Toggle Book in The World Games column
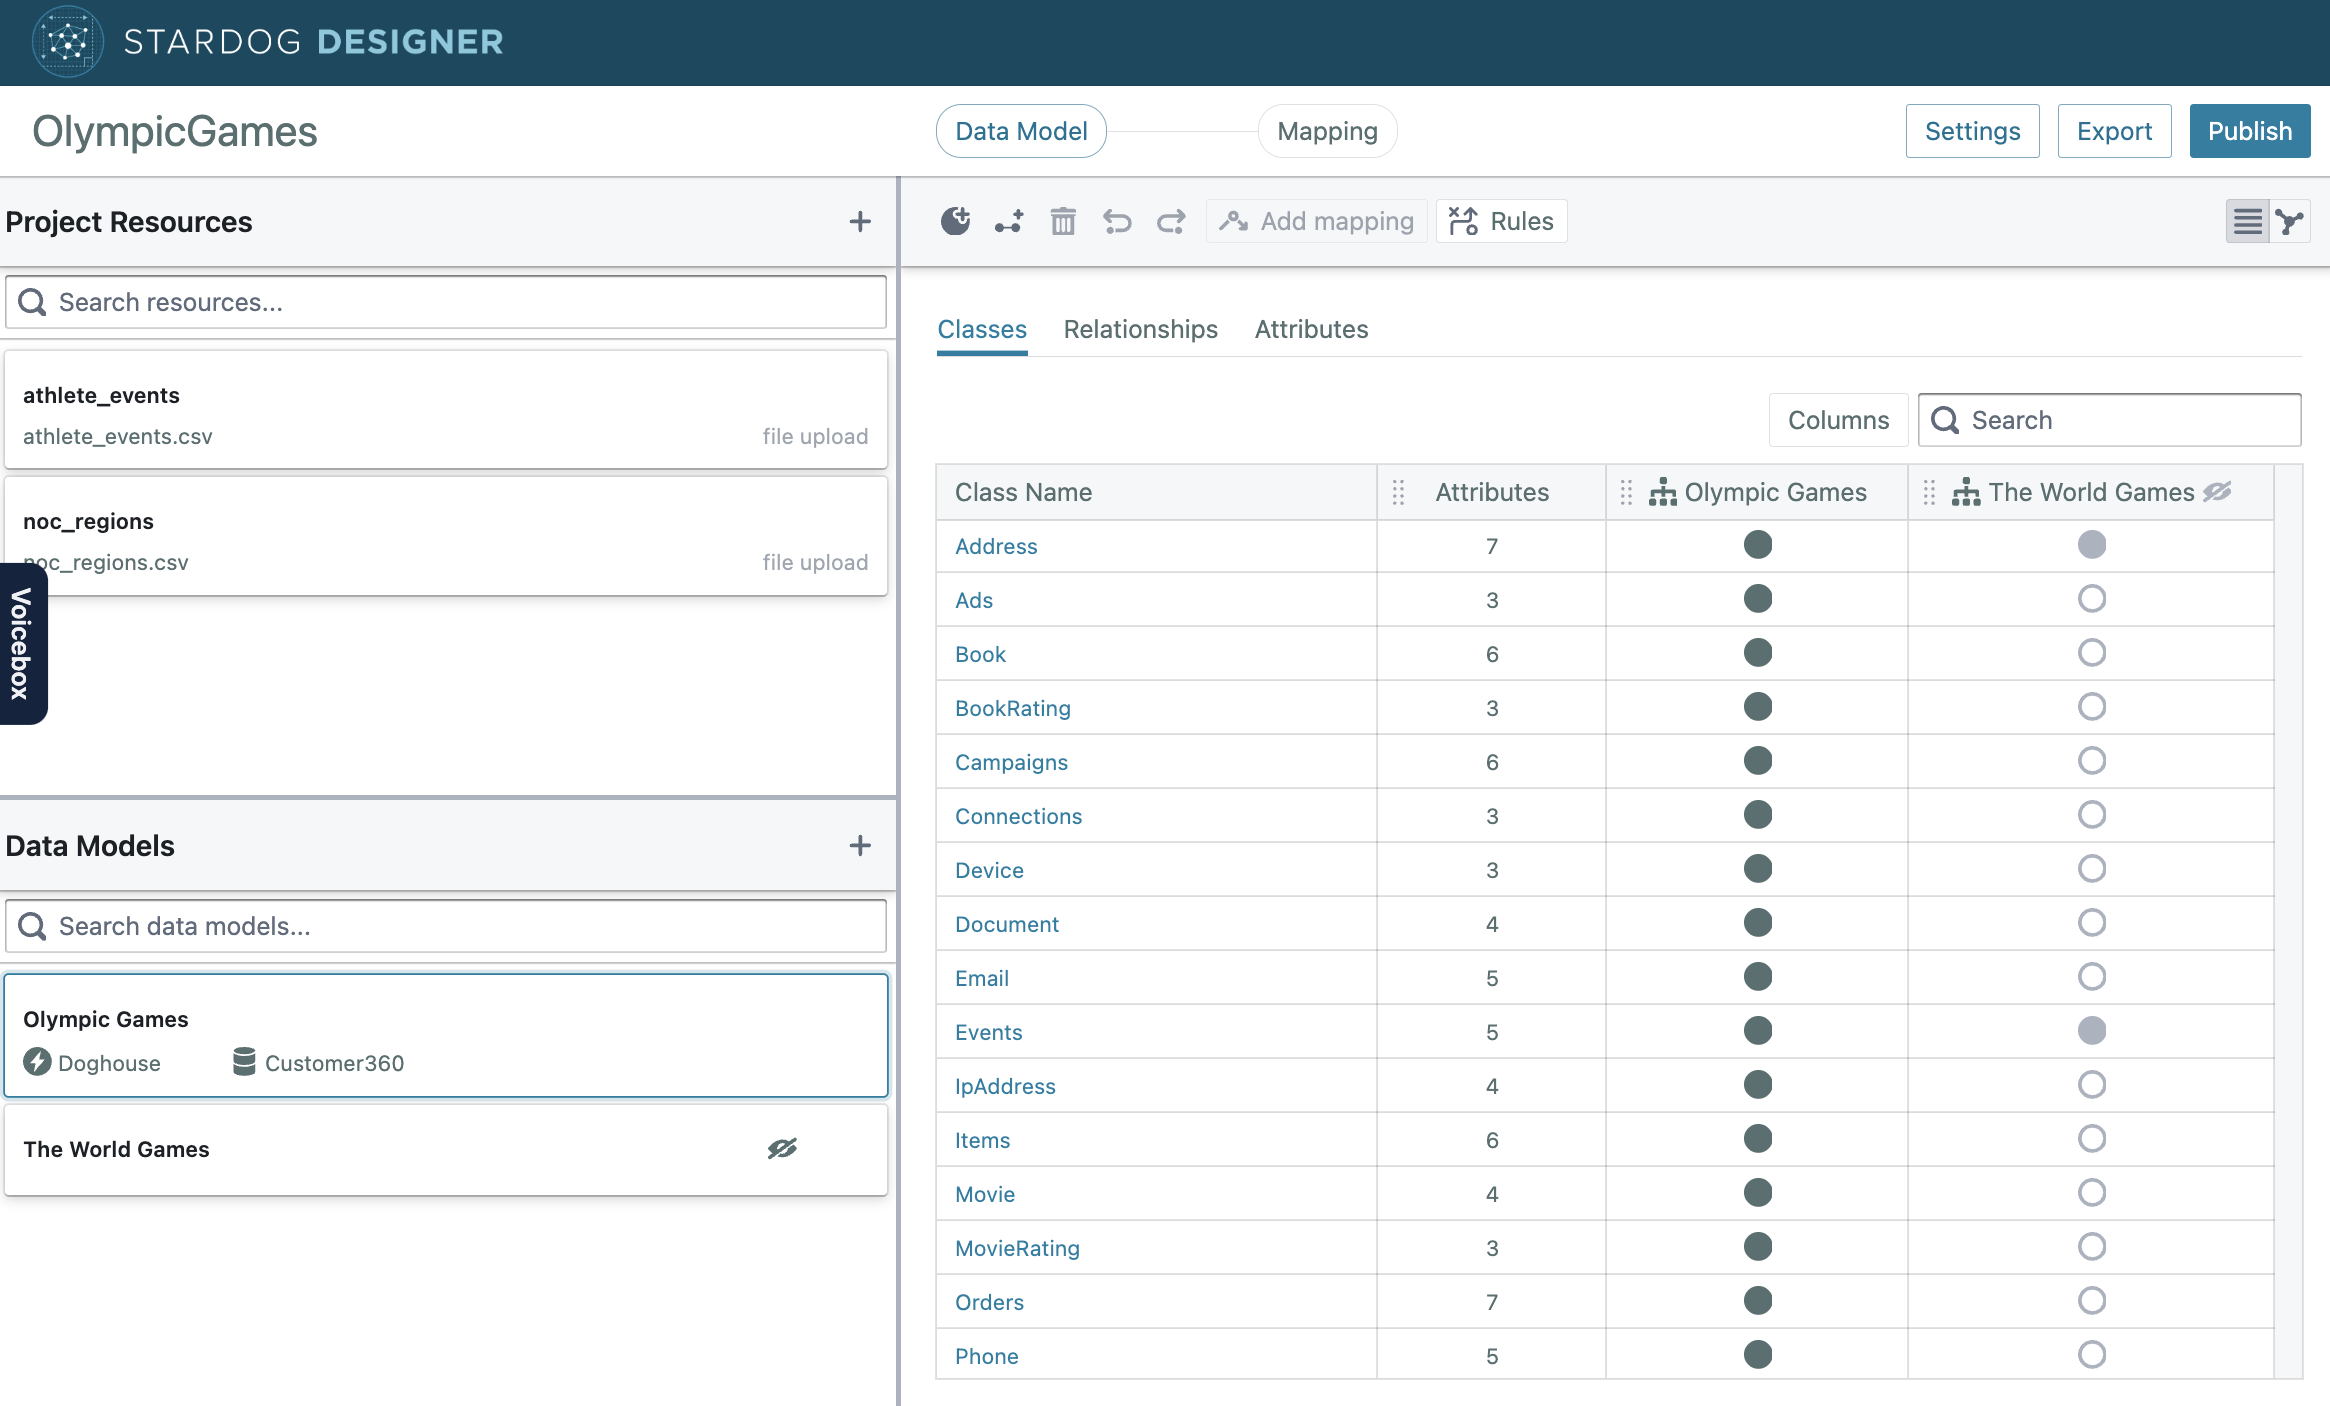This screenshot has height=1406, width=2330. click(x=2091, y=653)
